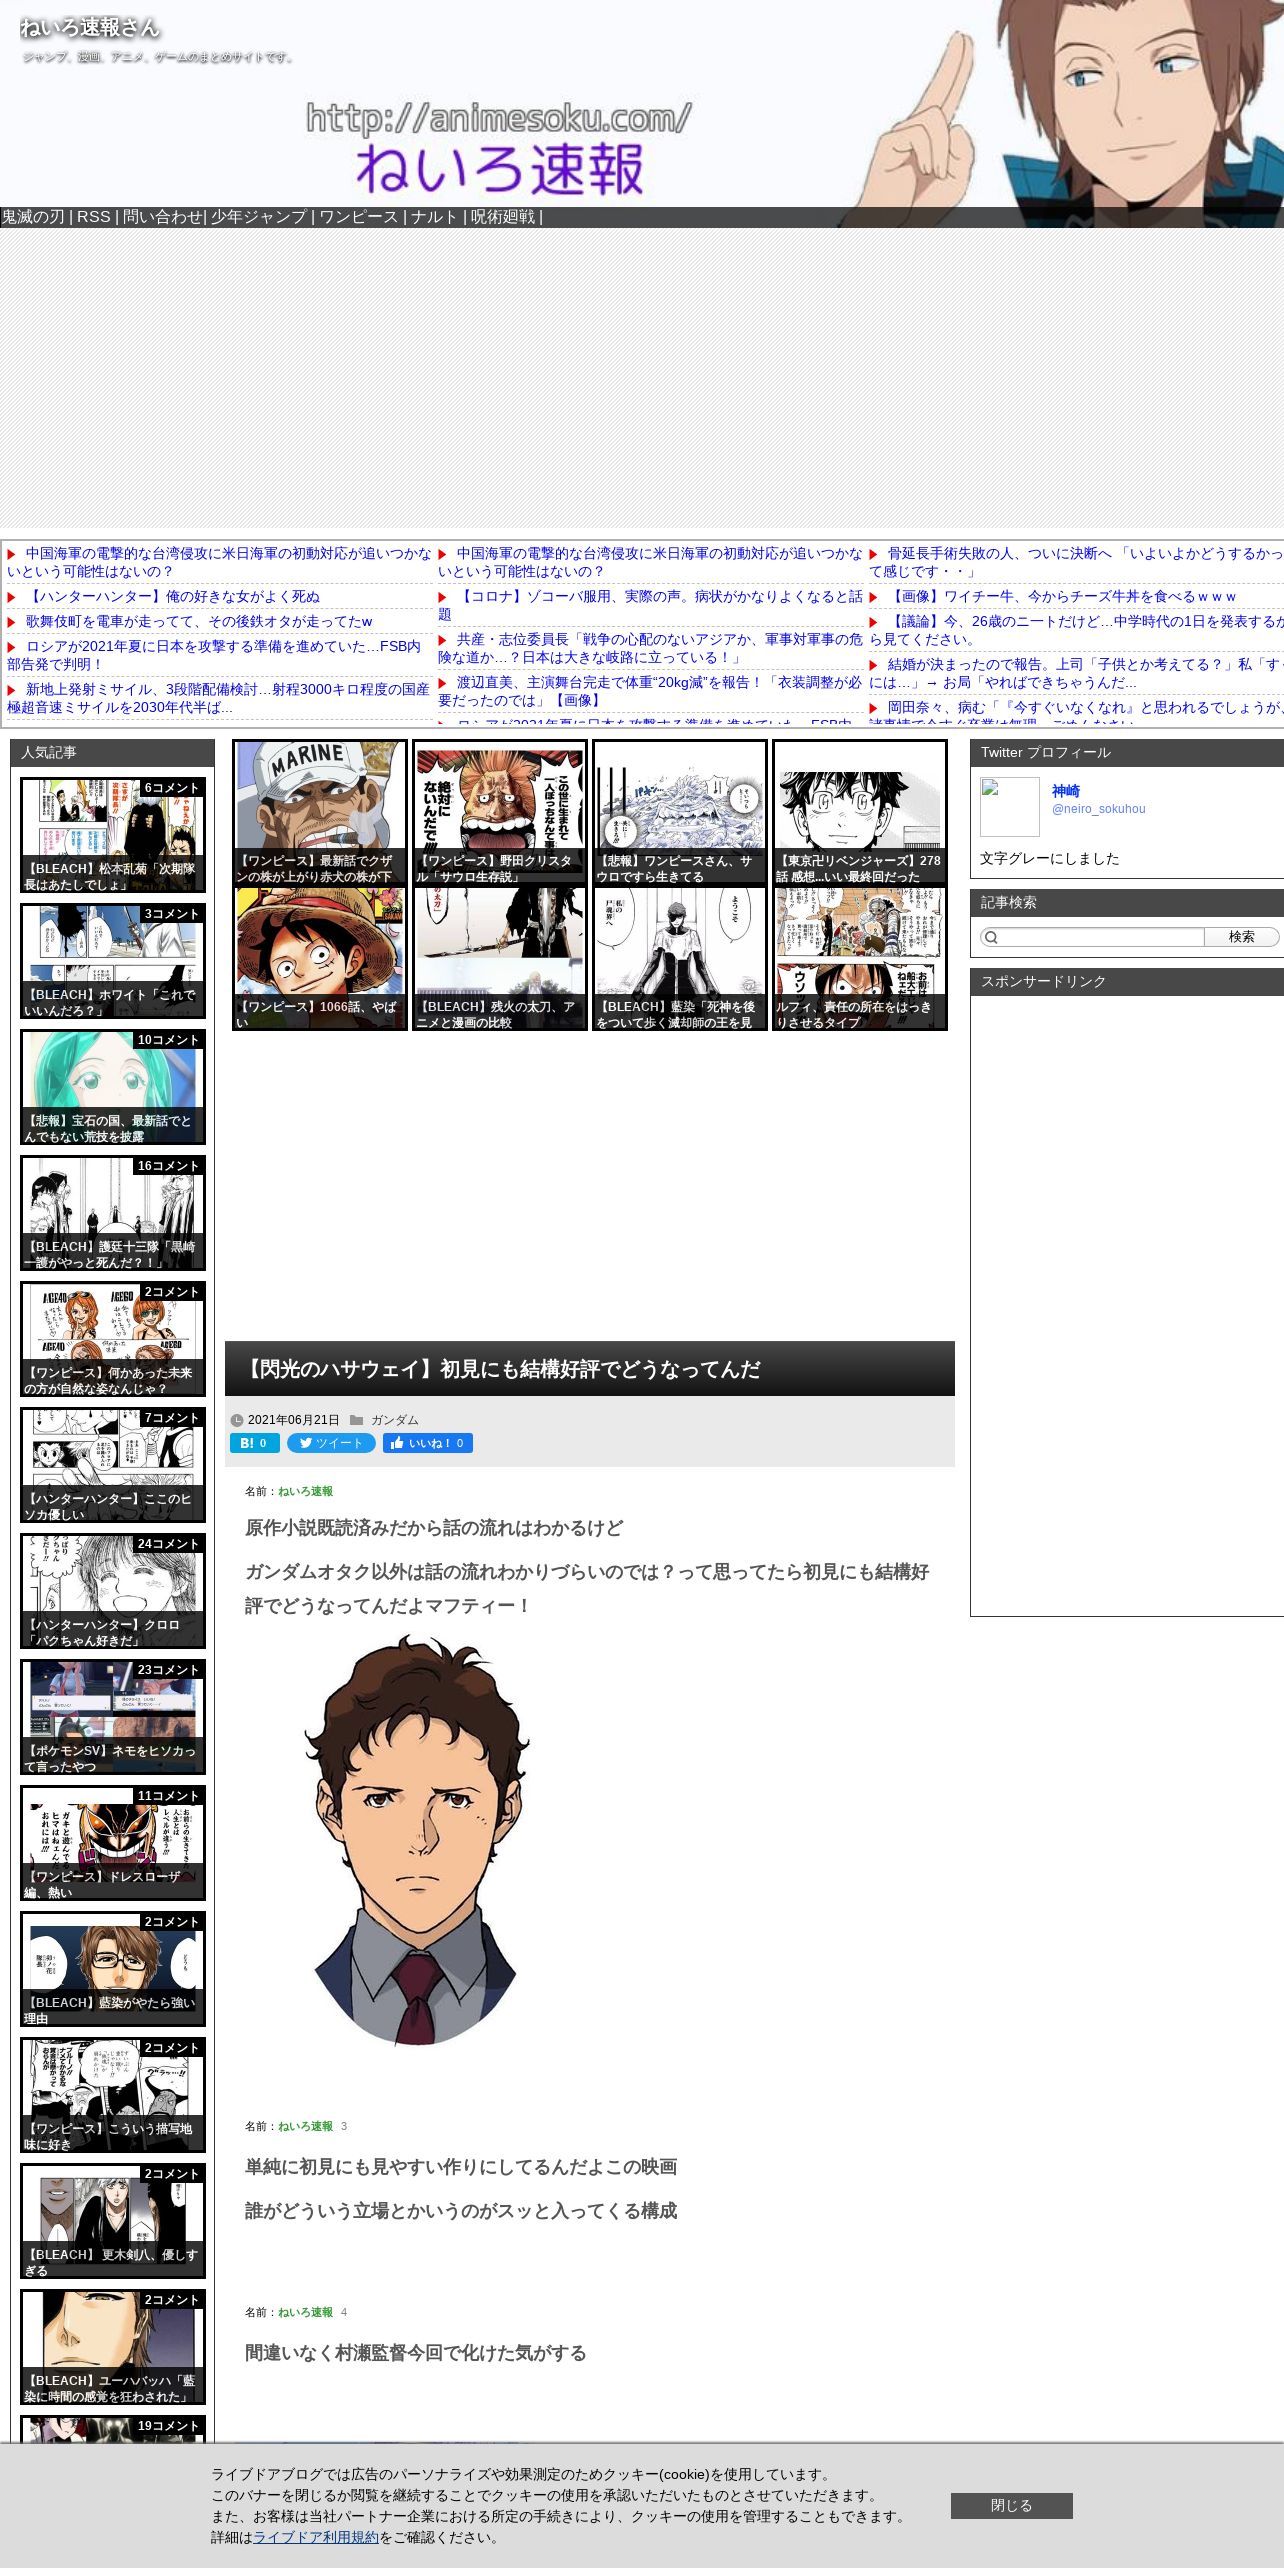1284x2568 pixels.
Task: Open BLEACH ユーハバッハ popular article thumbnail
Action: 113,2347
